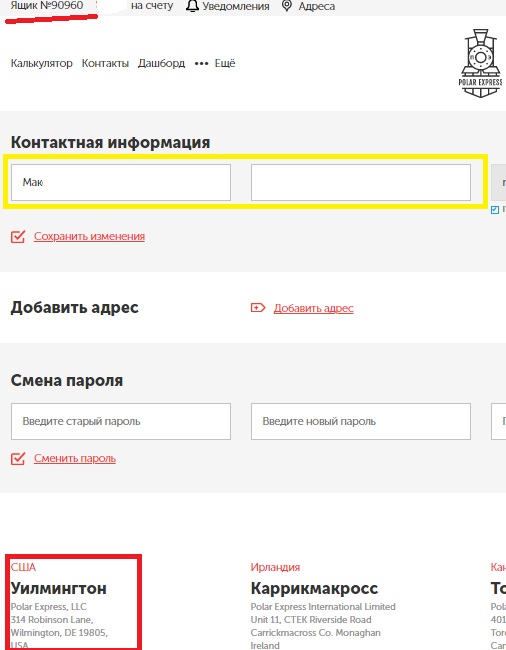Open the Дашборд menu item
The width and height of the screenshot is (506, 650).
[161, 63]
